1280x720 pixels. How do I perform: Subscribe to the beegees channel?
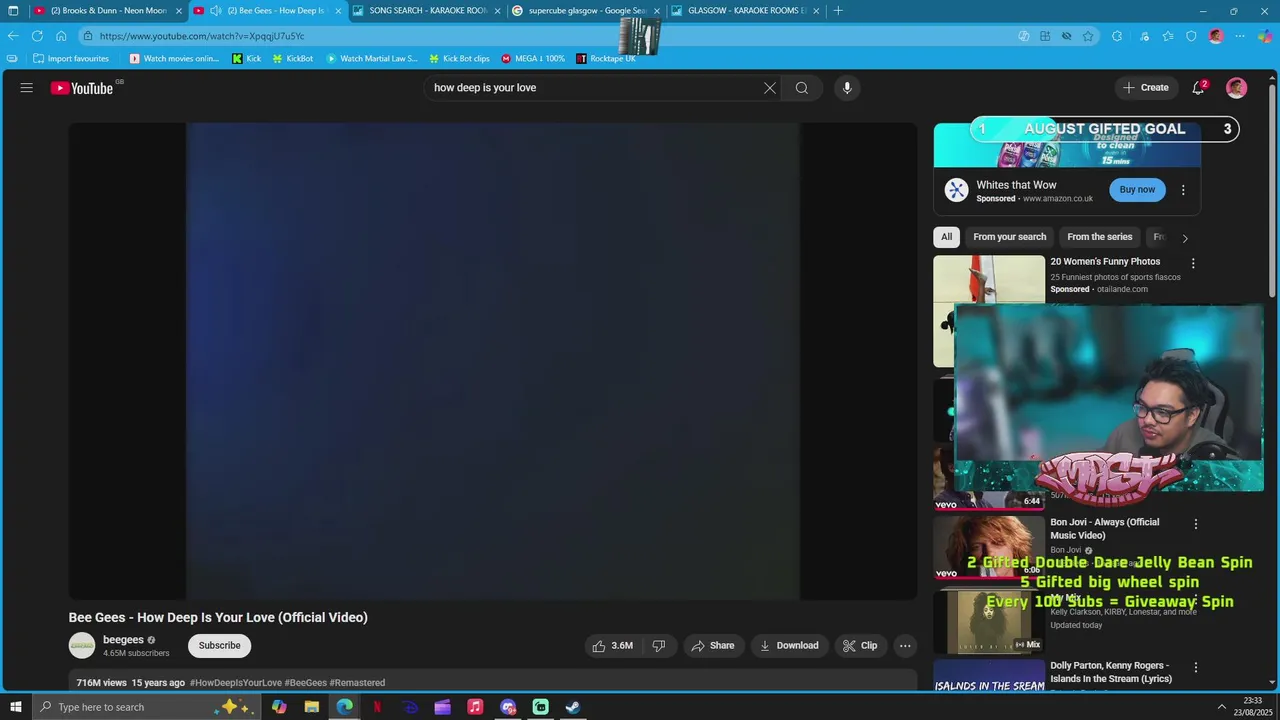pos(219,646)
